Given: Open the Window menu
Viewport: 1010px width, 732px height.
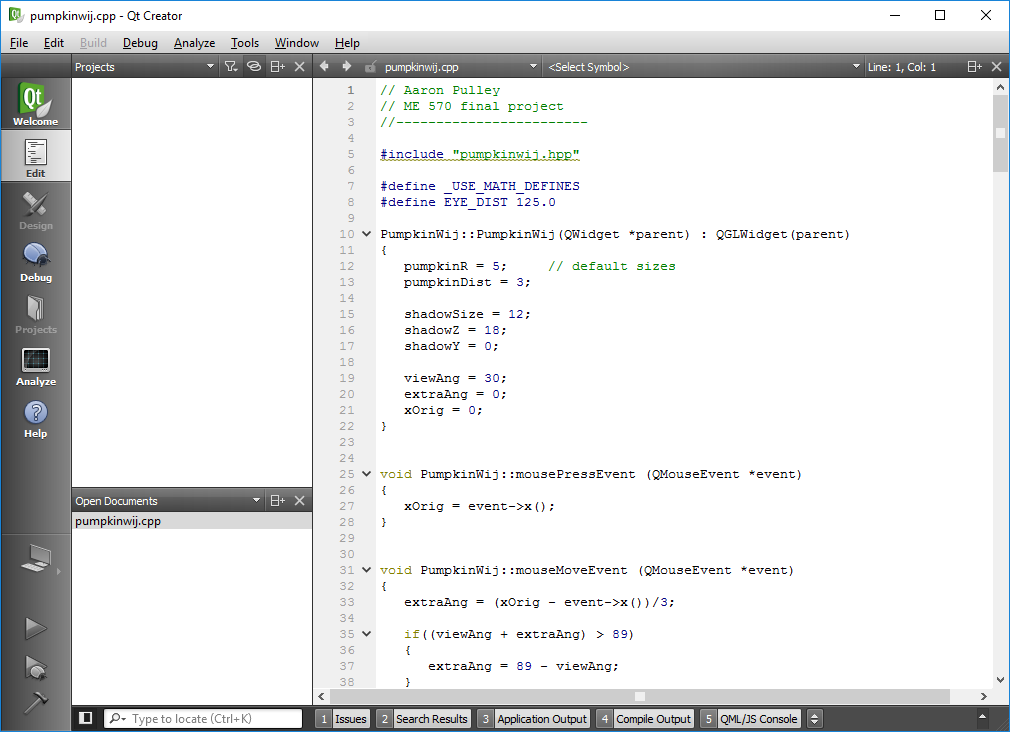Looking at the screenshot, I should (296, 43).
